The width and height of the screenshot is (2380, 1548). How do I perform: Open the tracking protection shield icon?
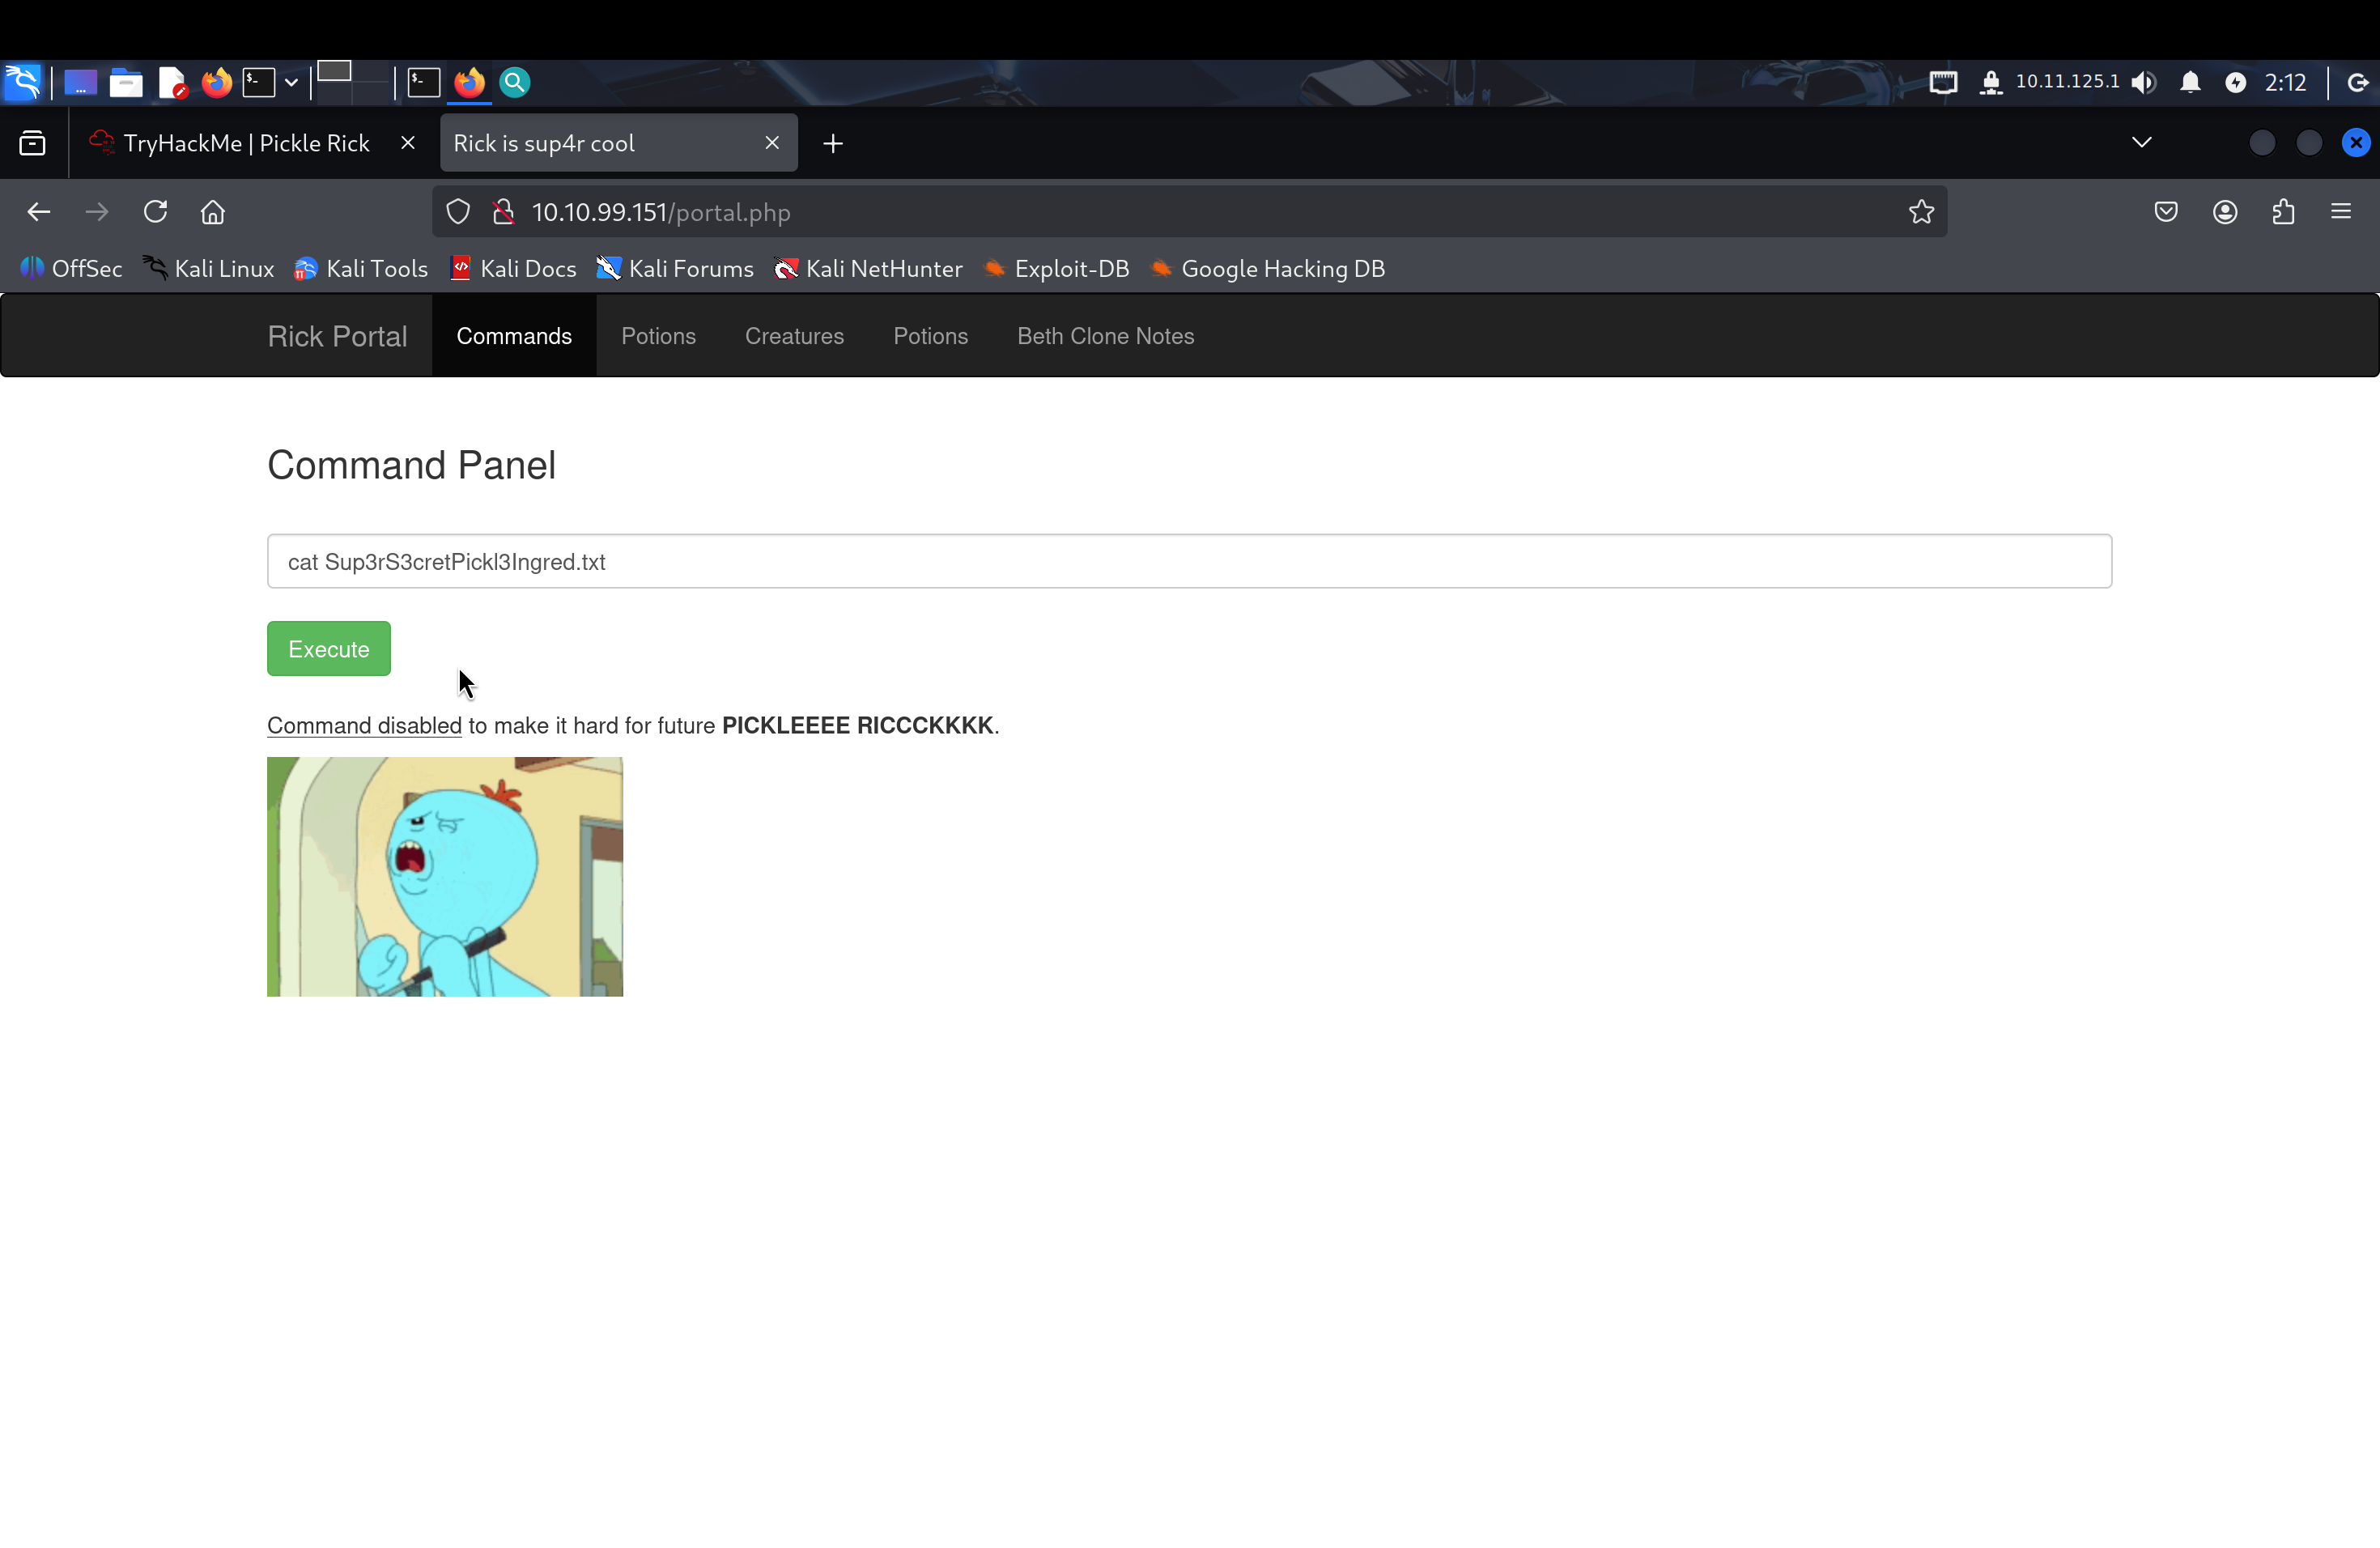458,212
